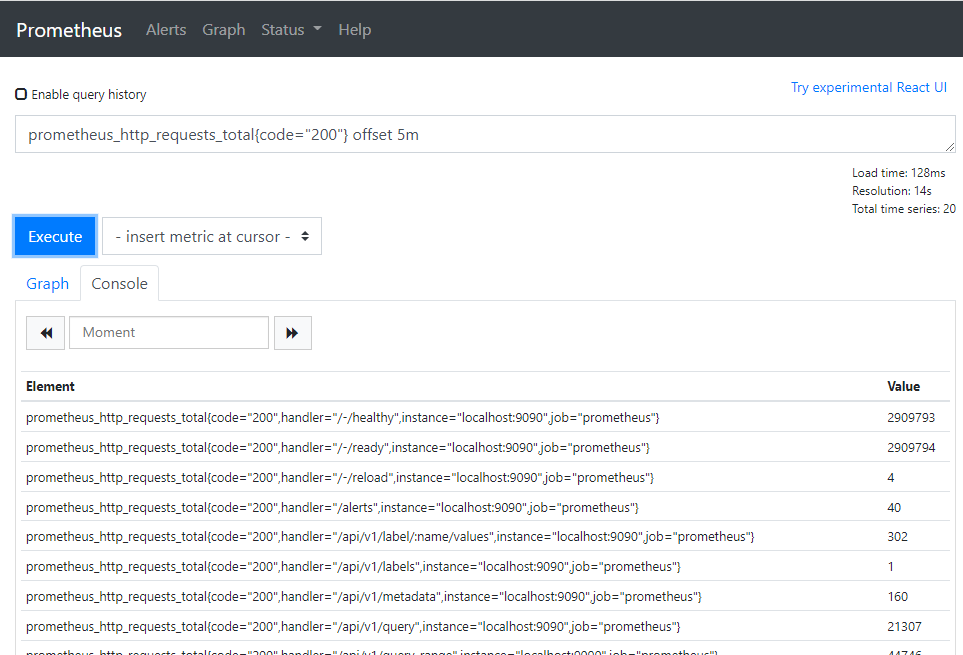Click the Moment time input field
This screenshot has height=655, width=963.
[169, 333]
